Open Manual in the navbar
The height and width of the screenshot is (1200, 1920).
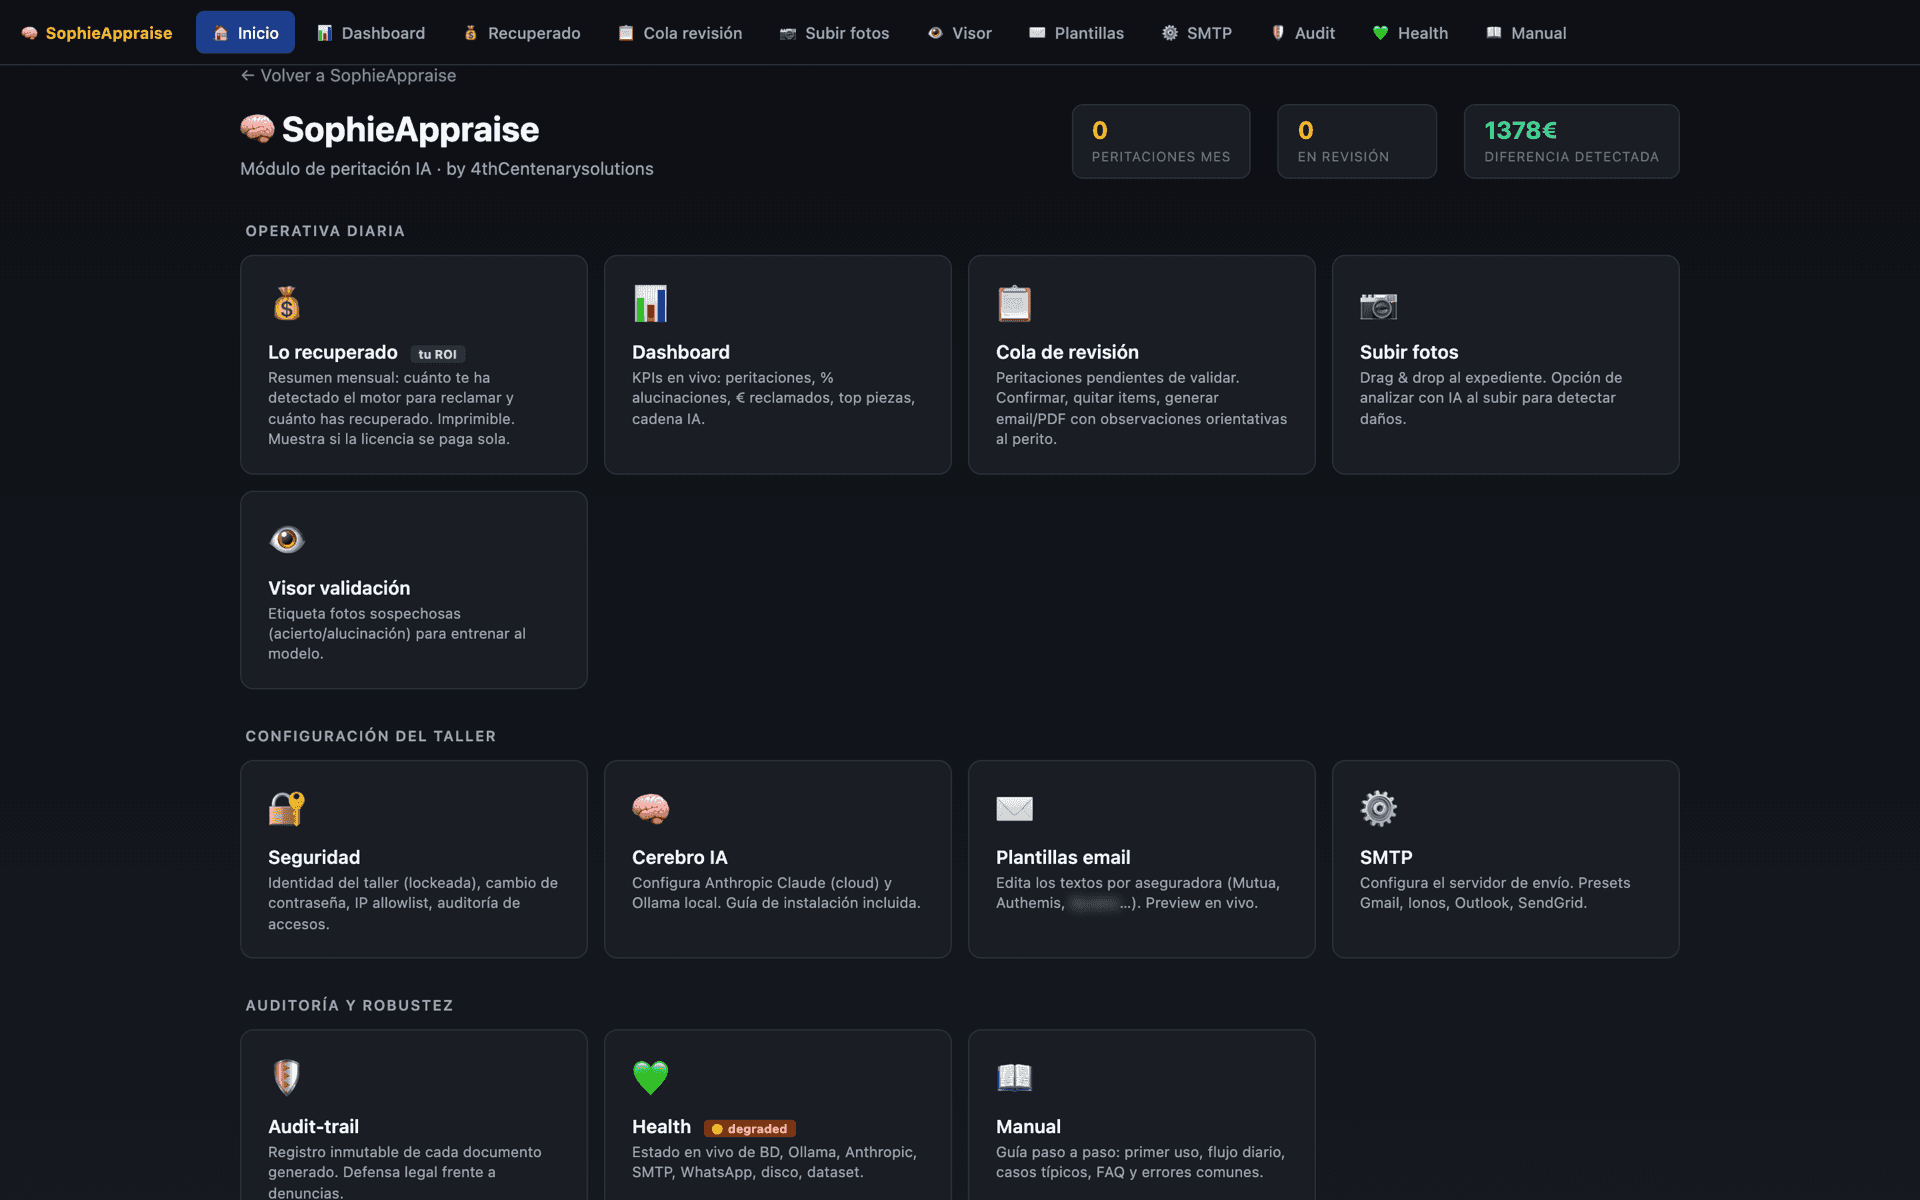coord(1526,33)
